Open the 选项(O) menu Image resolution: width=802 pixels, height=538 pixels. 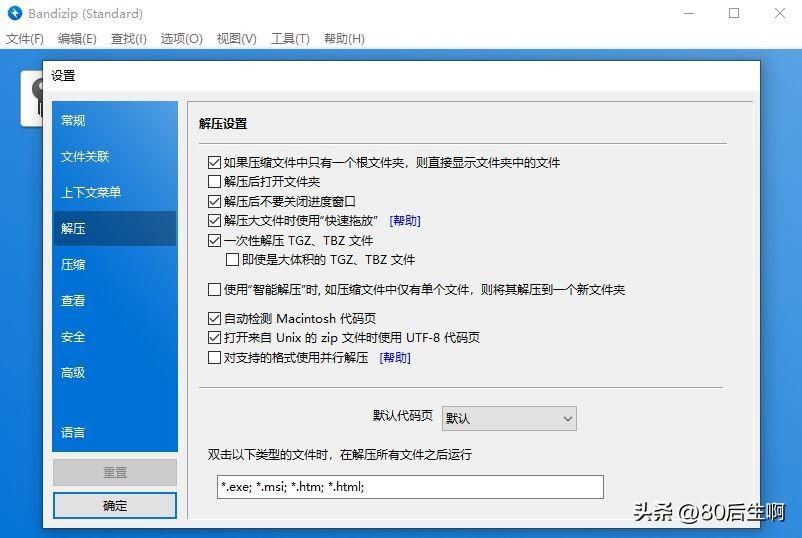point(182,39)
